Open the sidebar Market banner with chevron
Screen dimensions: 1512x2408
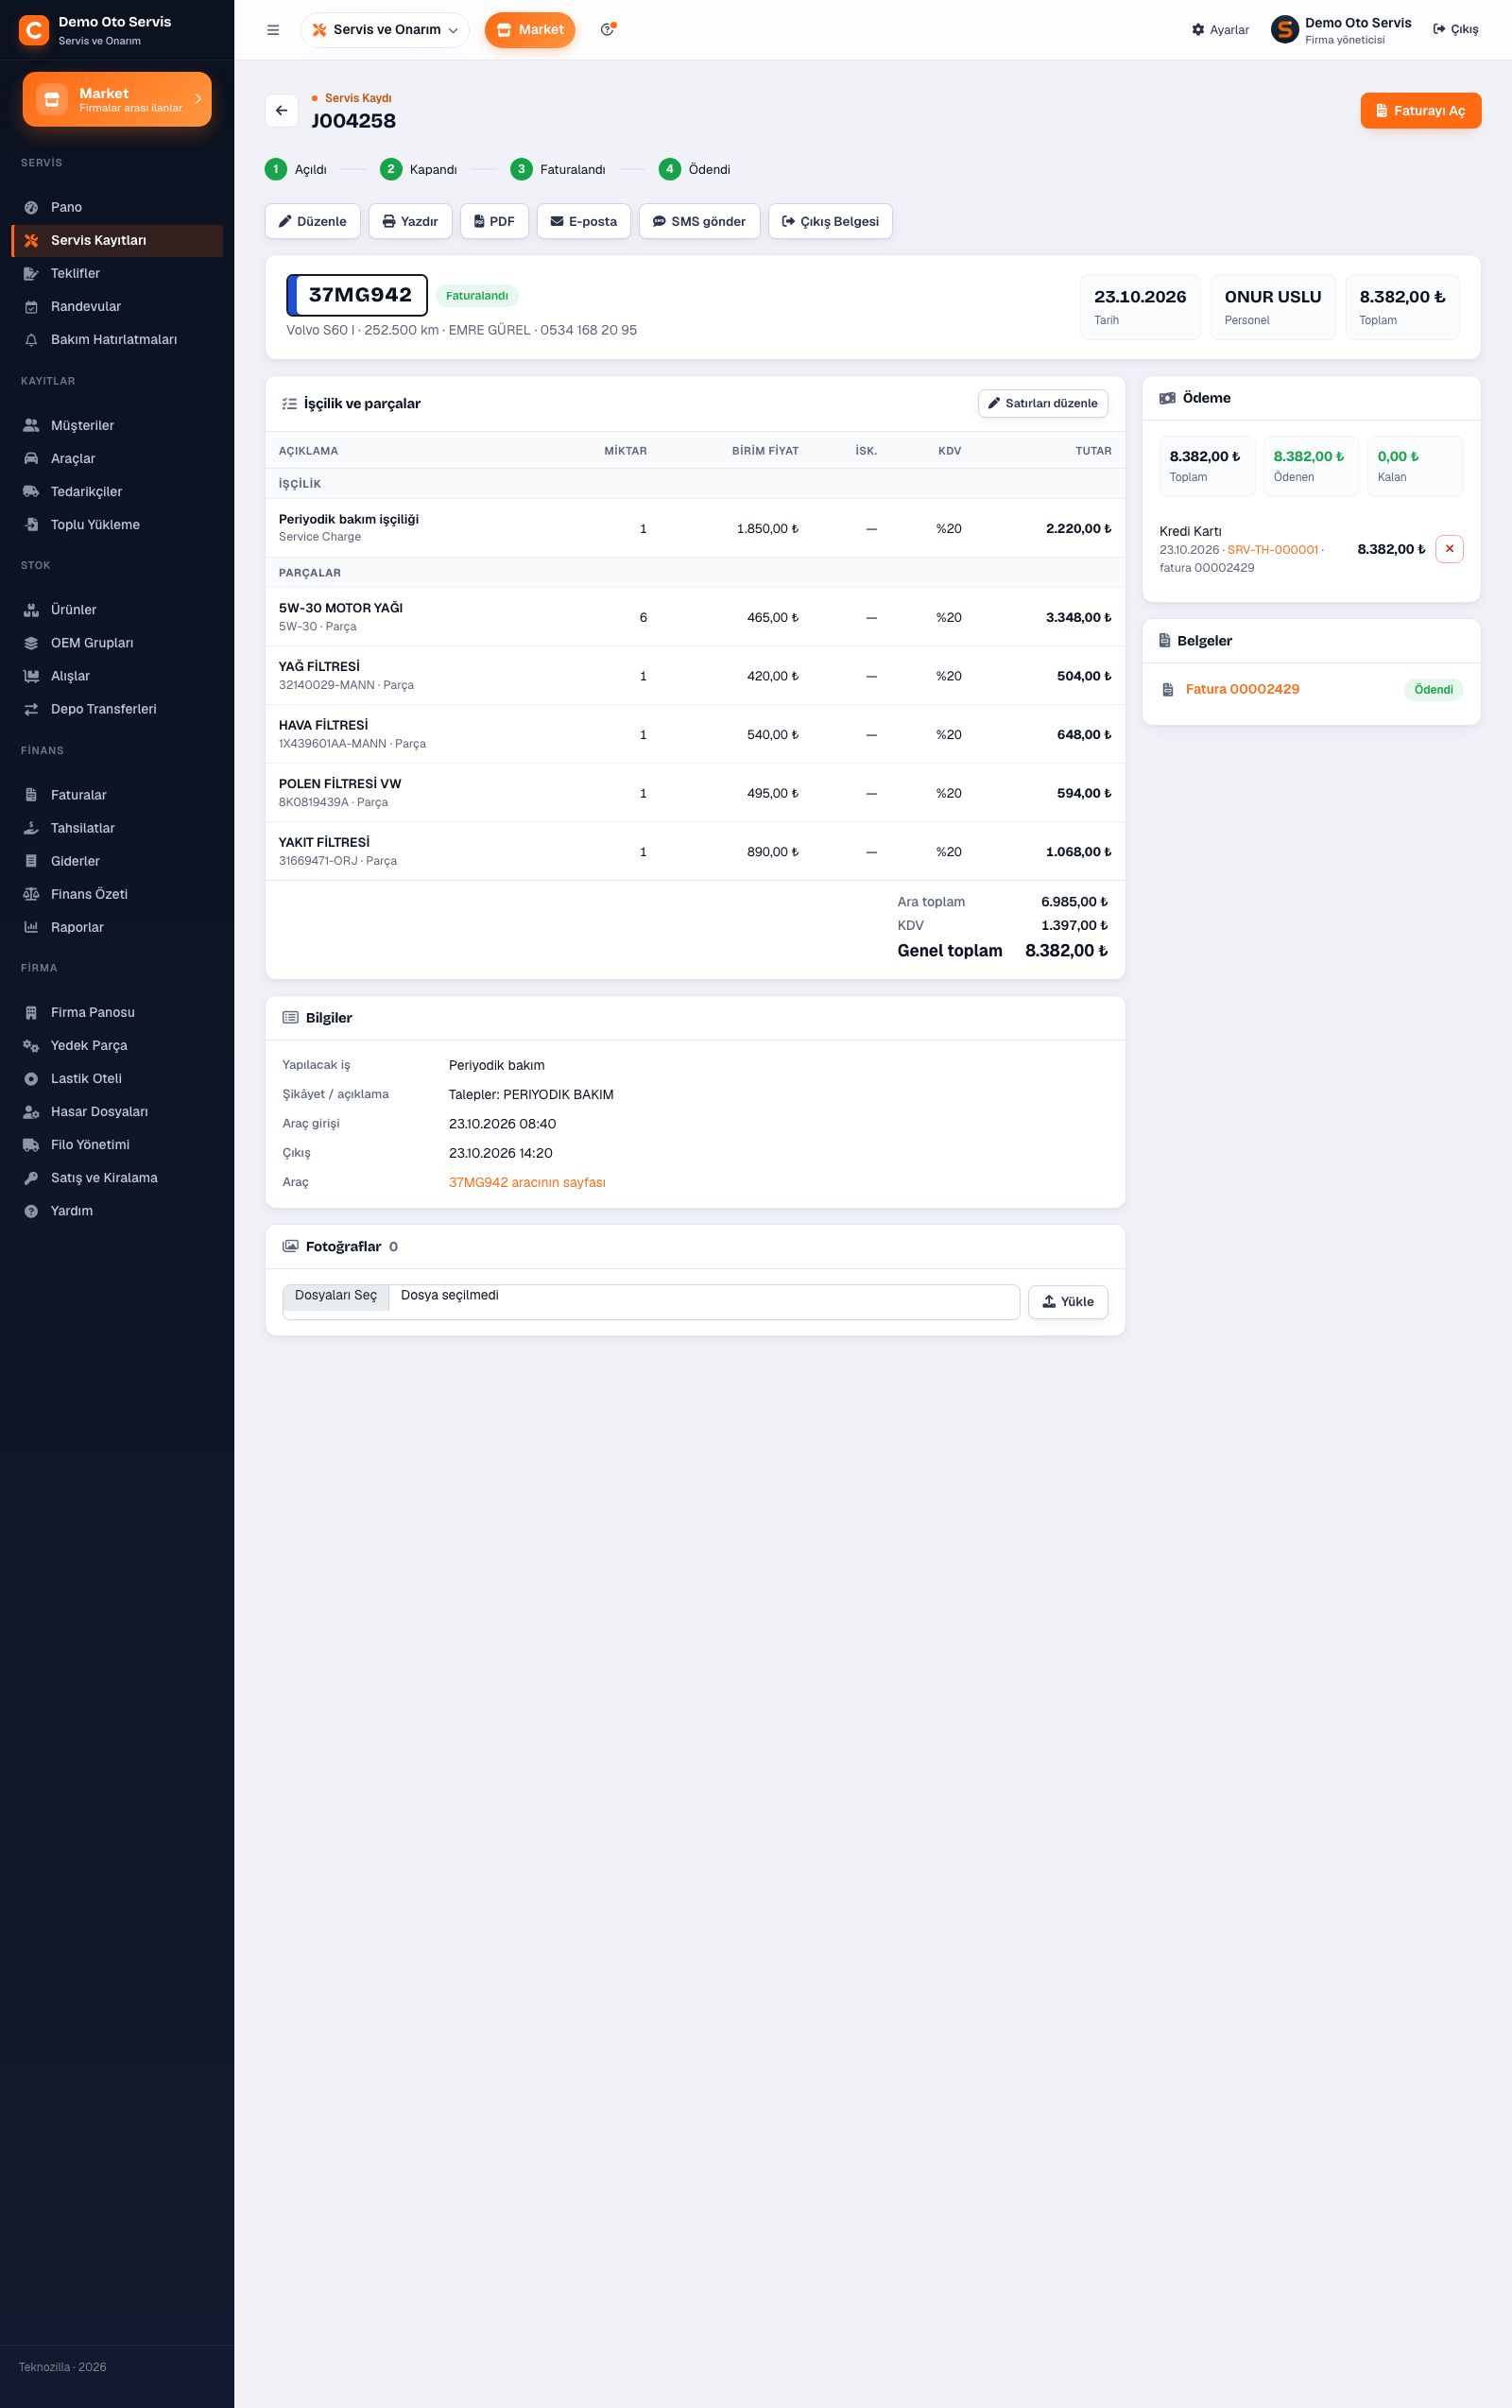coord(117,99)
